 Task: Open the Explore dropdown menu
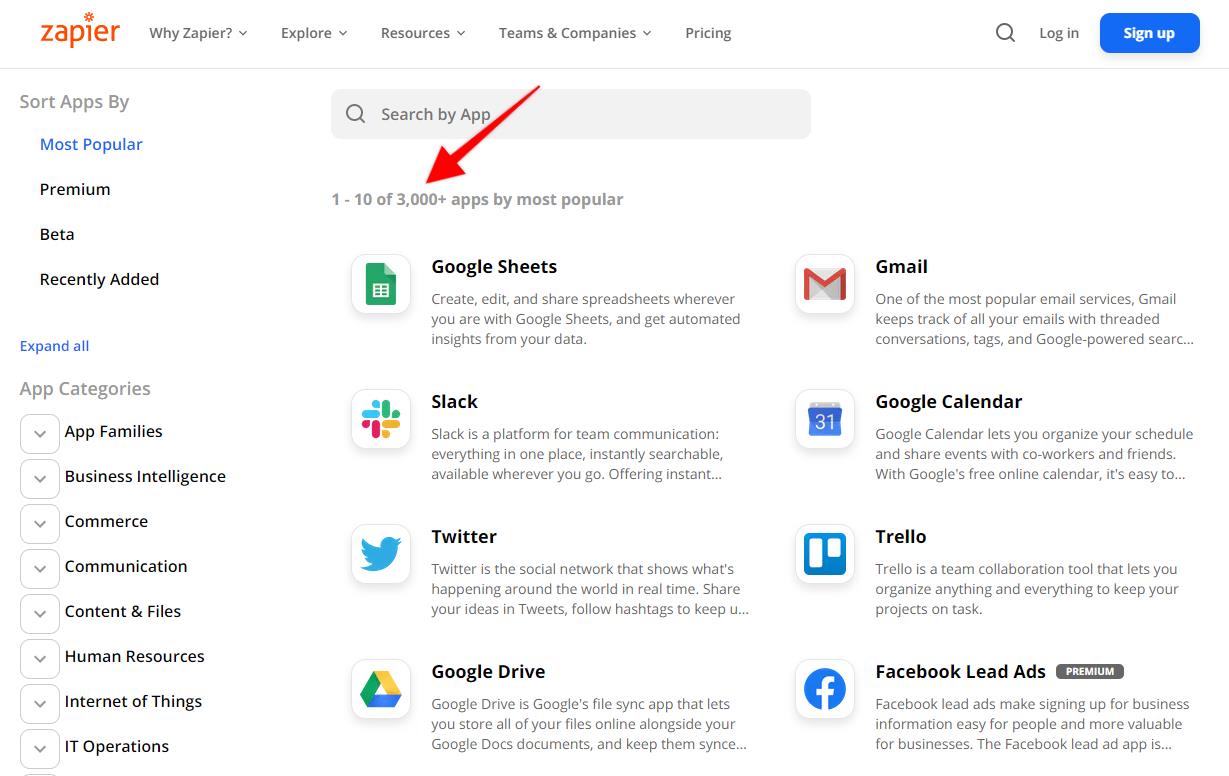314,33
